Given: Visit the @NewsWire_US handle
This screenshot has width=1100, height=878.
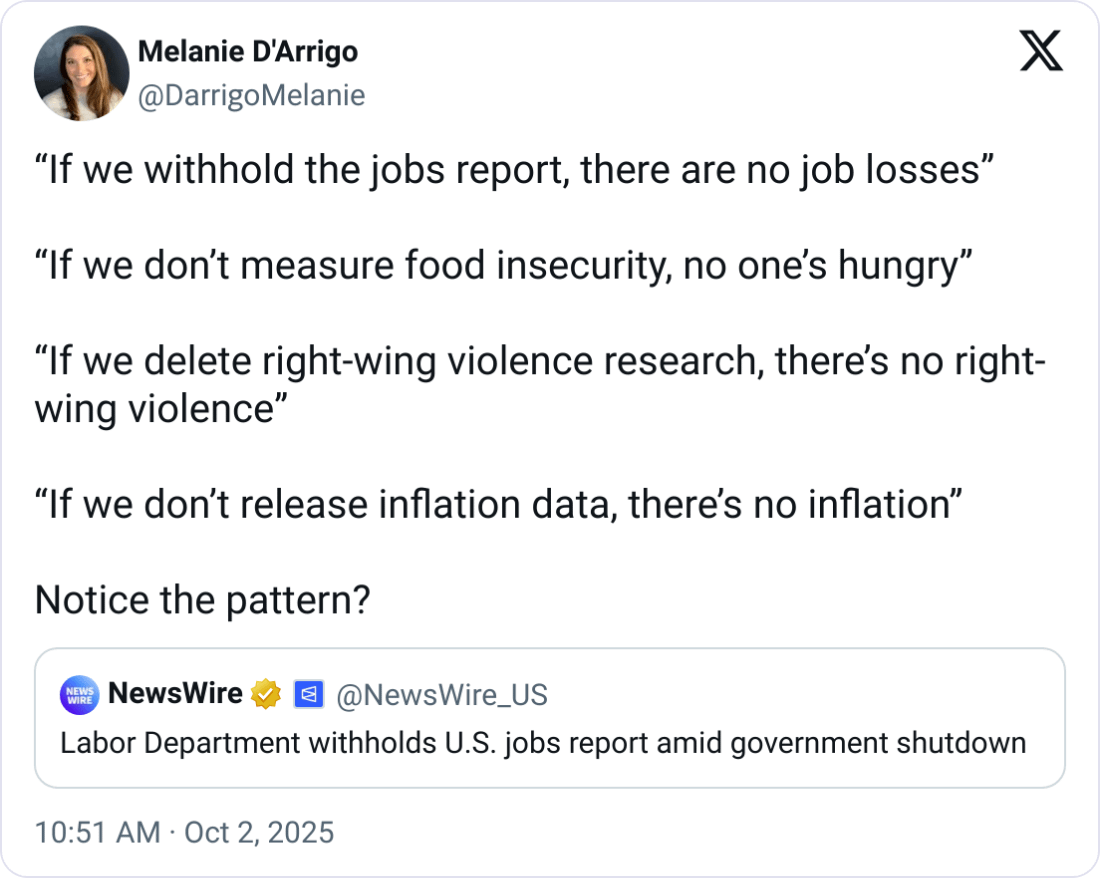Looking at the screenshot, I should 442,695.
